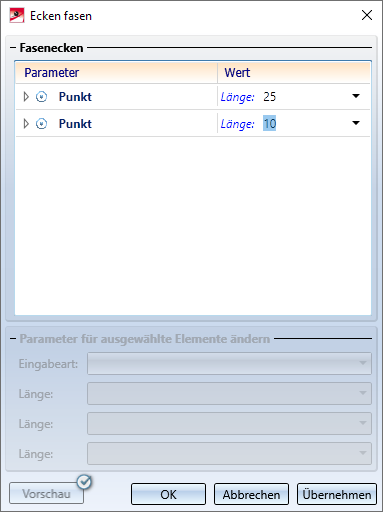Click the highlighted value 10 field
This screenshot has width=383, height=512.
(270, 124)
